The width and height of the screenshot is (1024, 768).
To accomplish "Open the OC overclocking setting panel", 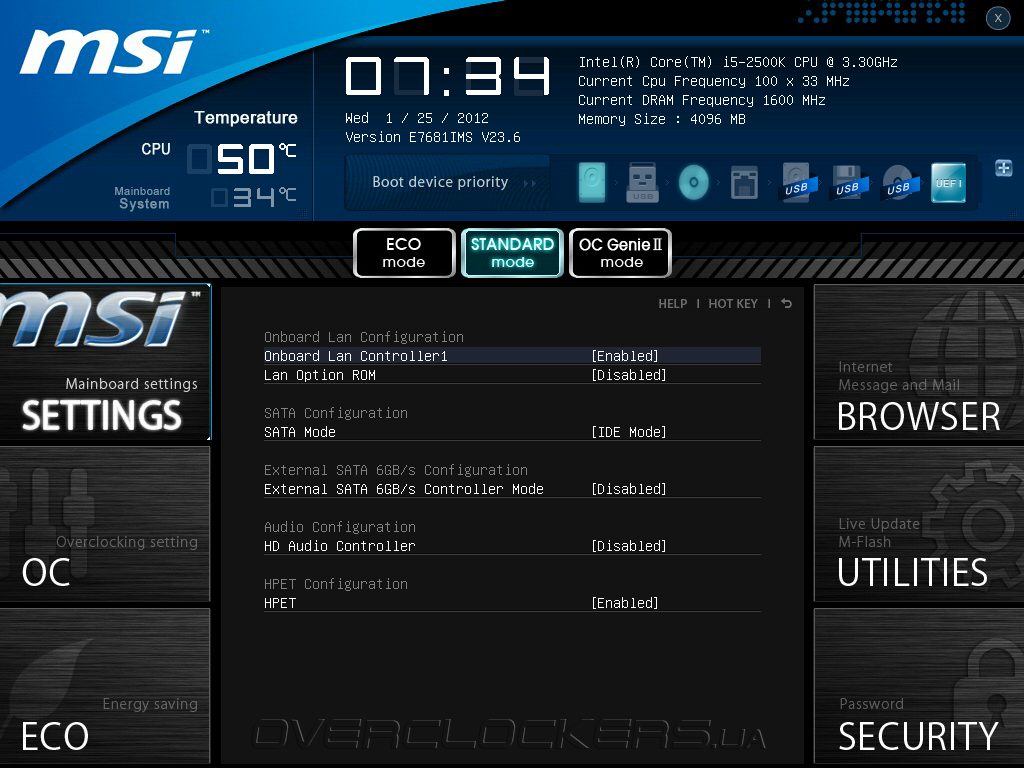I will [105, 524].
